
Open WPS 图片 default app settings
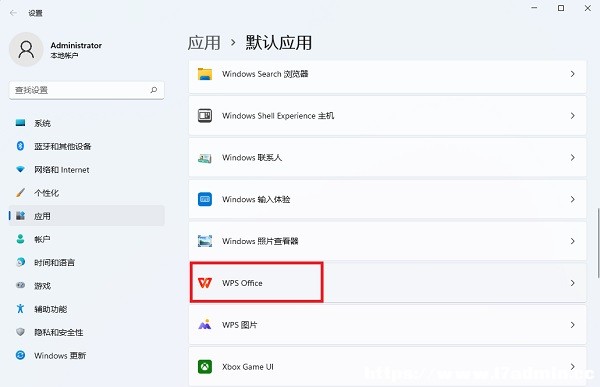tap(387, 325)
